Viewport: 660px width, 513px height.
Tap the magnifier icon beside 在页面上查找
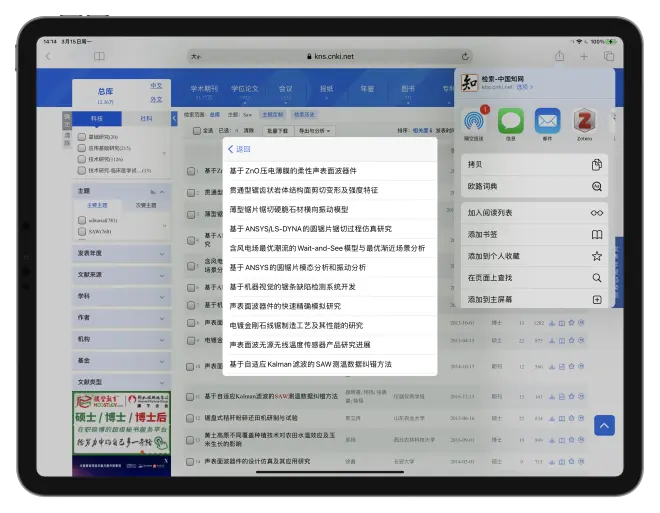[x=596, y=278]
